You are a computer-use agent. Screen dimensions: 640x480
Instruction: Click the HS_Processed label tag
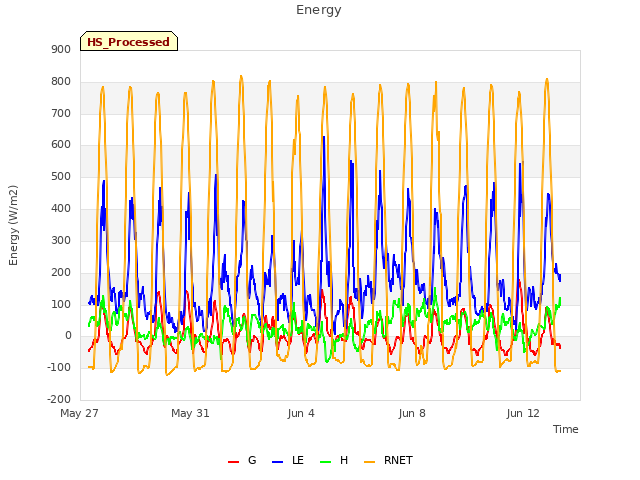click(129, 41)
